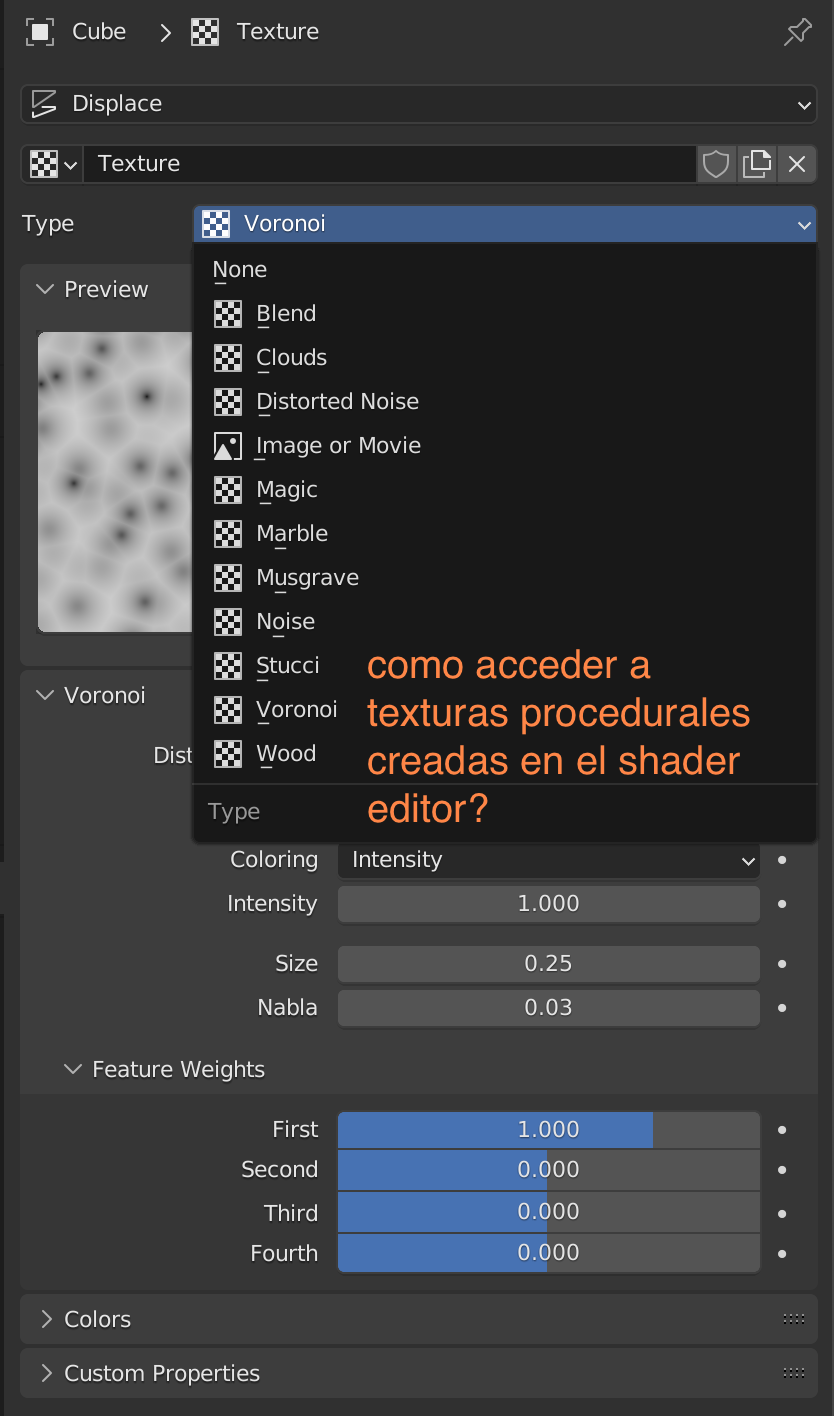Adjust the Fourth feature weight slider
Viewport: 834px width, 1416px height.
point(549,1253)
